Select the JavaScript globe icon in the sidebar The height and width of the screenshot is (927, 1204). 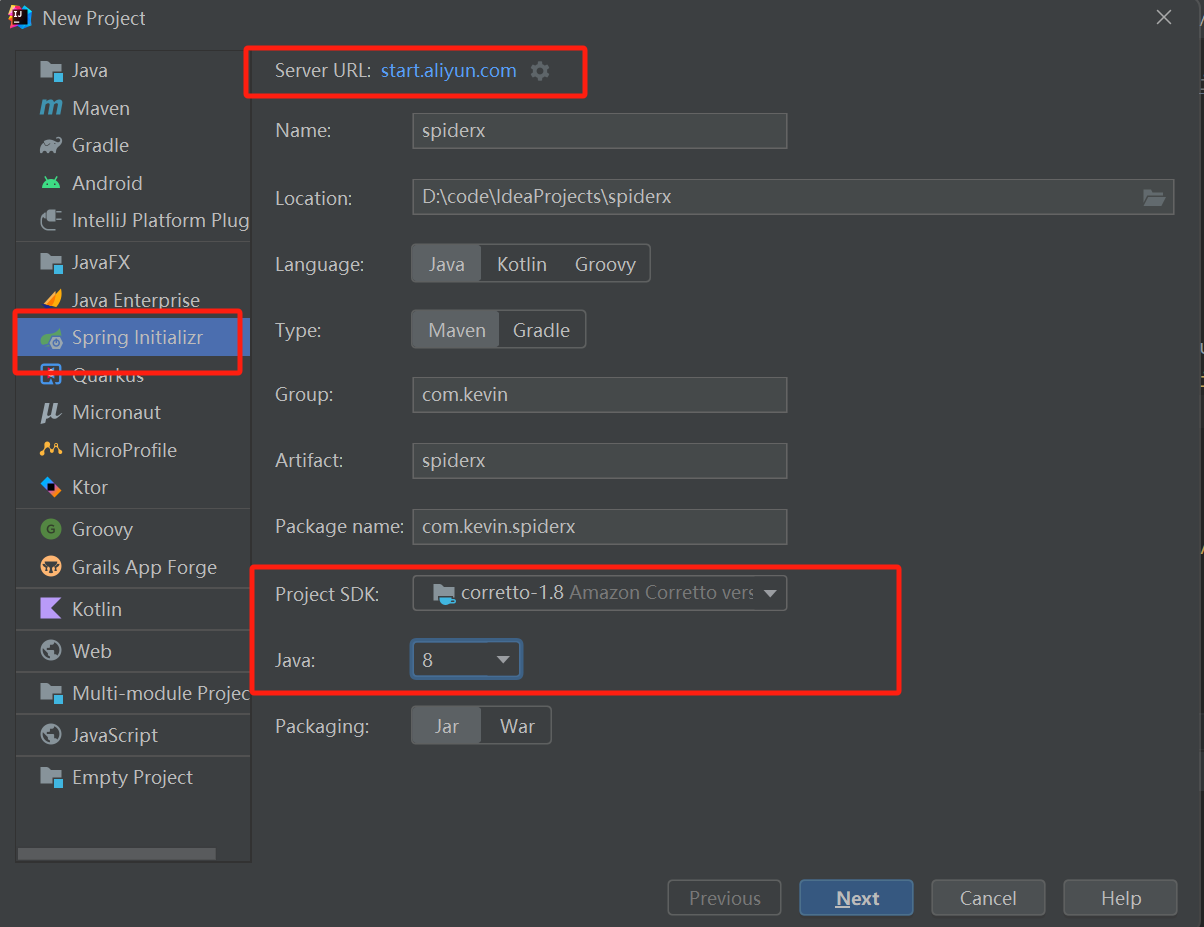pos(51,735)
